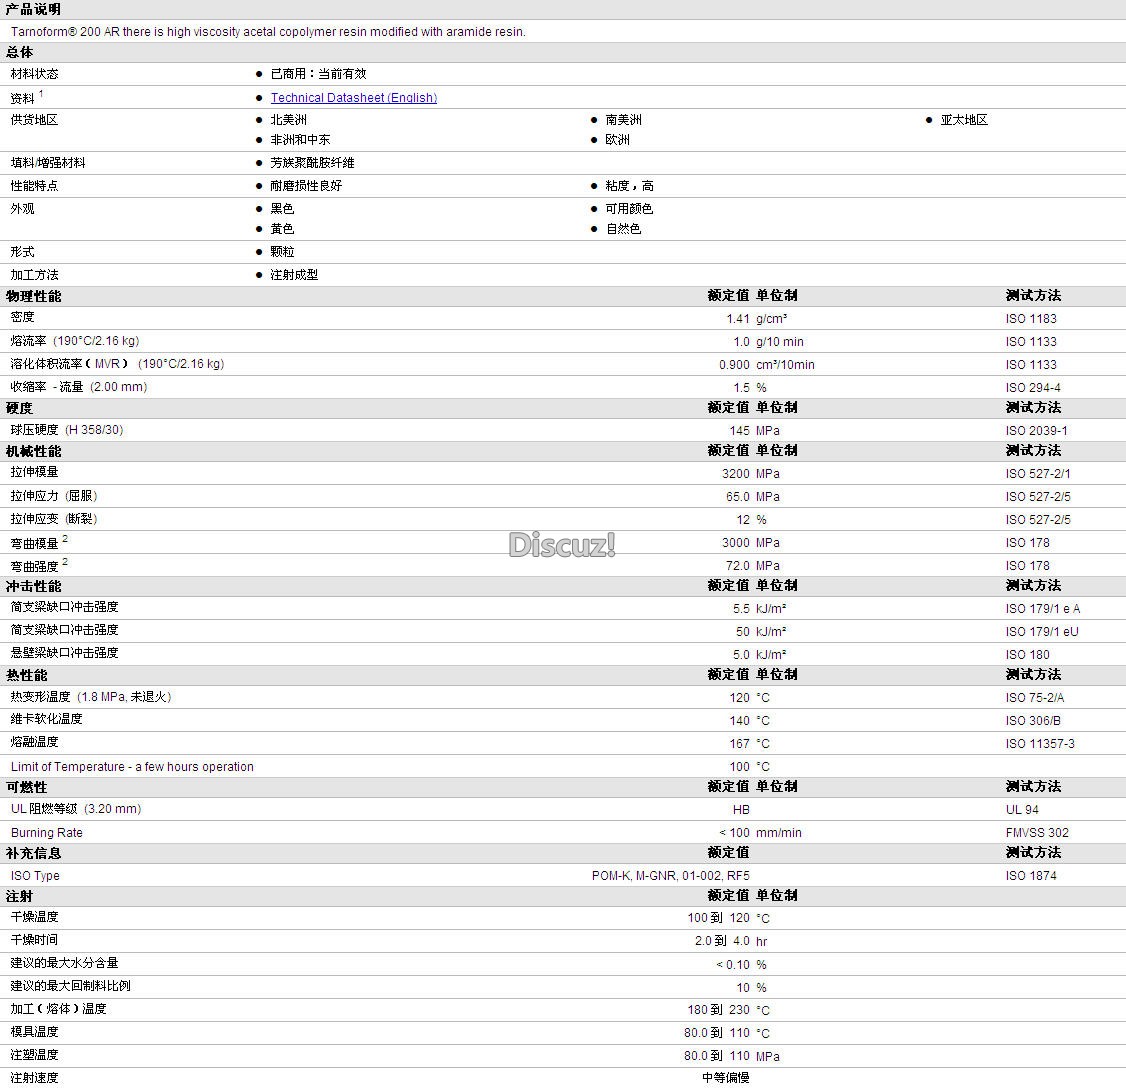The height and width of the screenshot is (1089, 1126).
Task: Click the '可用颜色' appearance entry
Action: click(629, 209)
